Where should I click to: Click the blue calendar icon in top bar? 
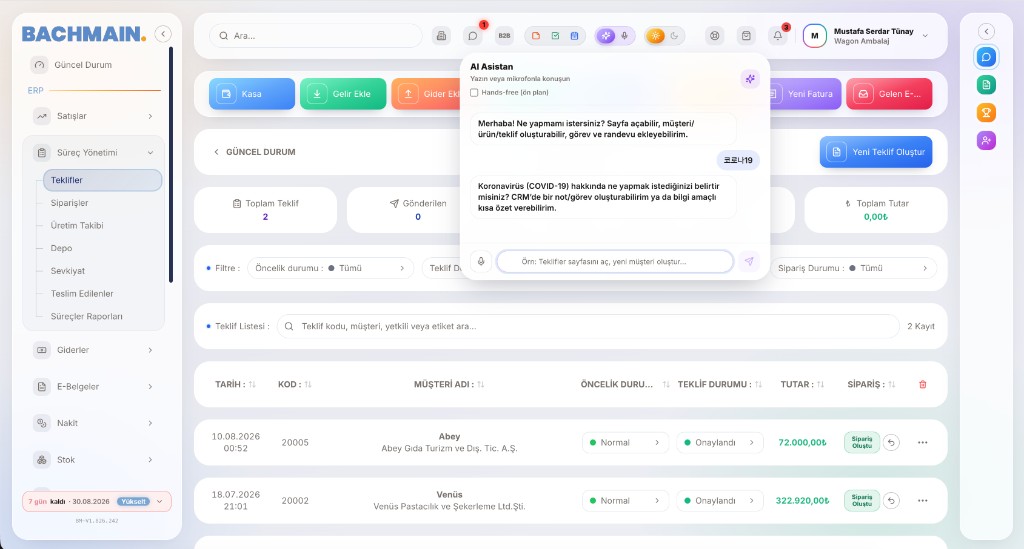pos(574,36)
